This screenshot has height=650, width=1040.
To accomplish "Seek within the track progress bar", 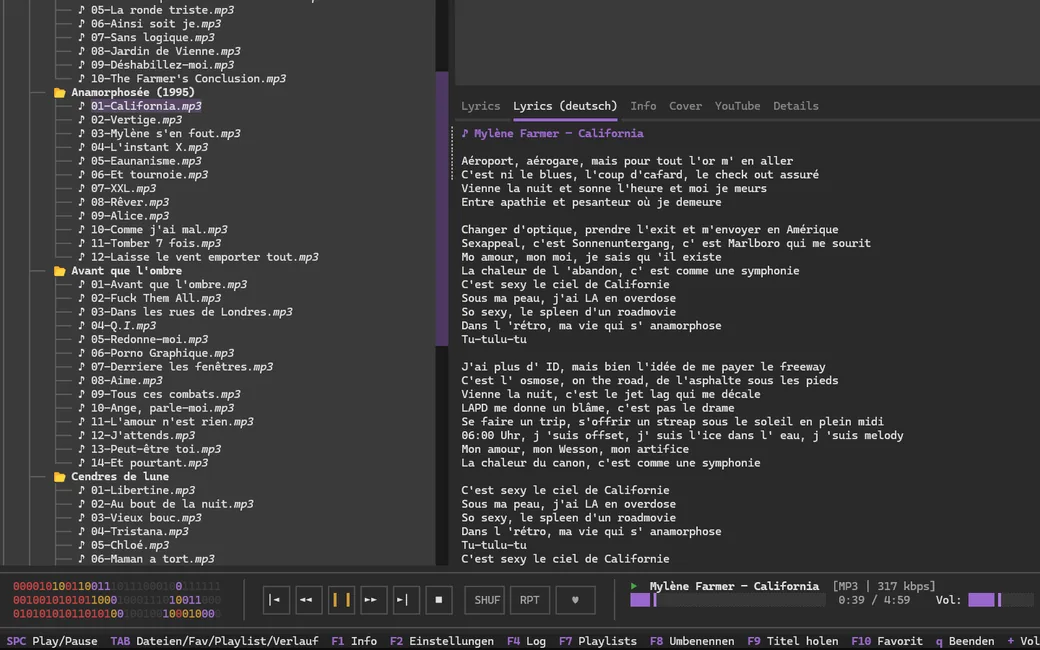I will coord(728,600).
